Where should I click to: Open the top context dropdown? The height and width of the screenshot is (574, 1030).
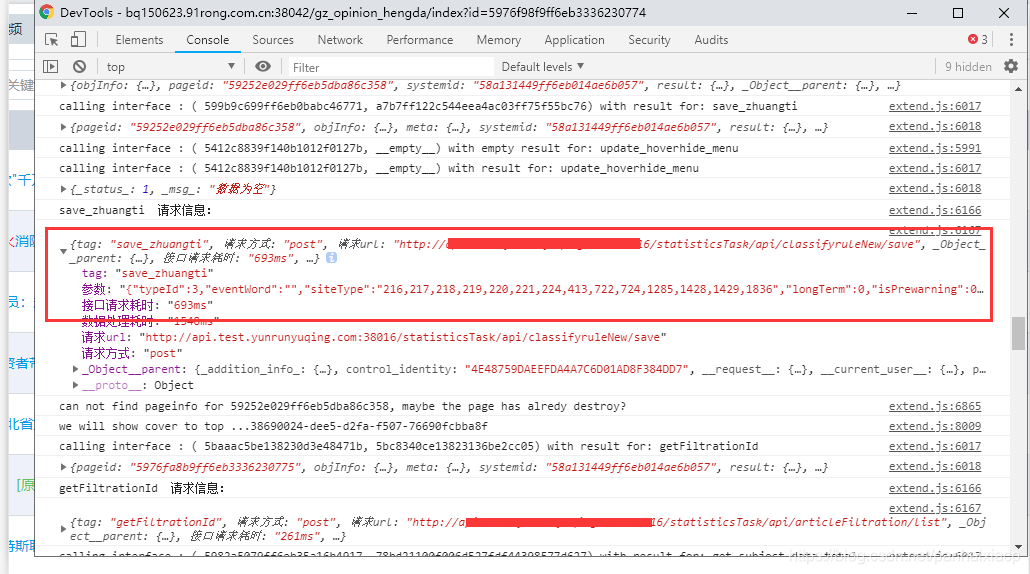[170, 66]
